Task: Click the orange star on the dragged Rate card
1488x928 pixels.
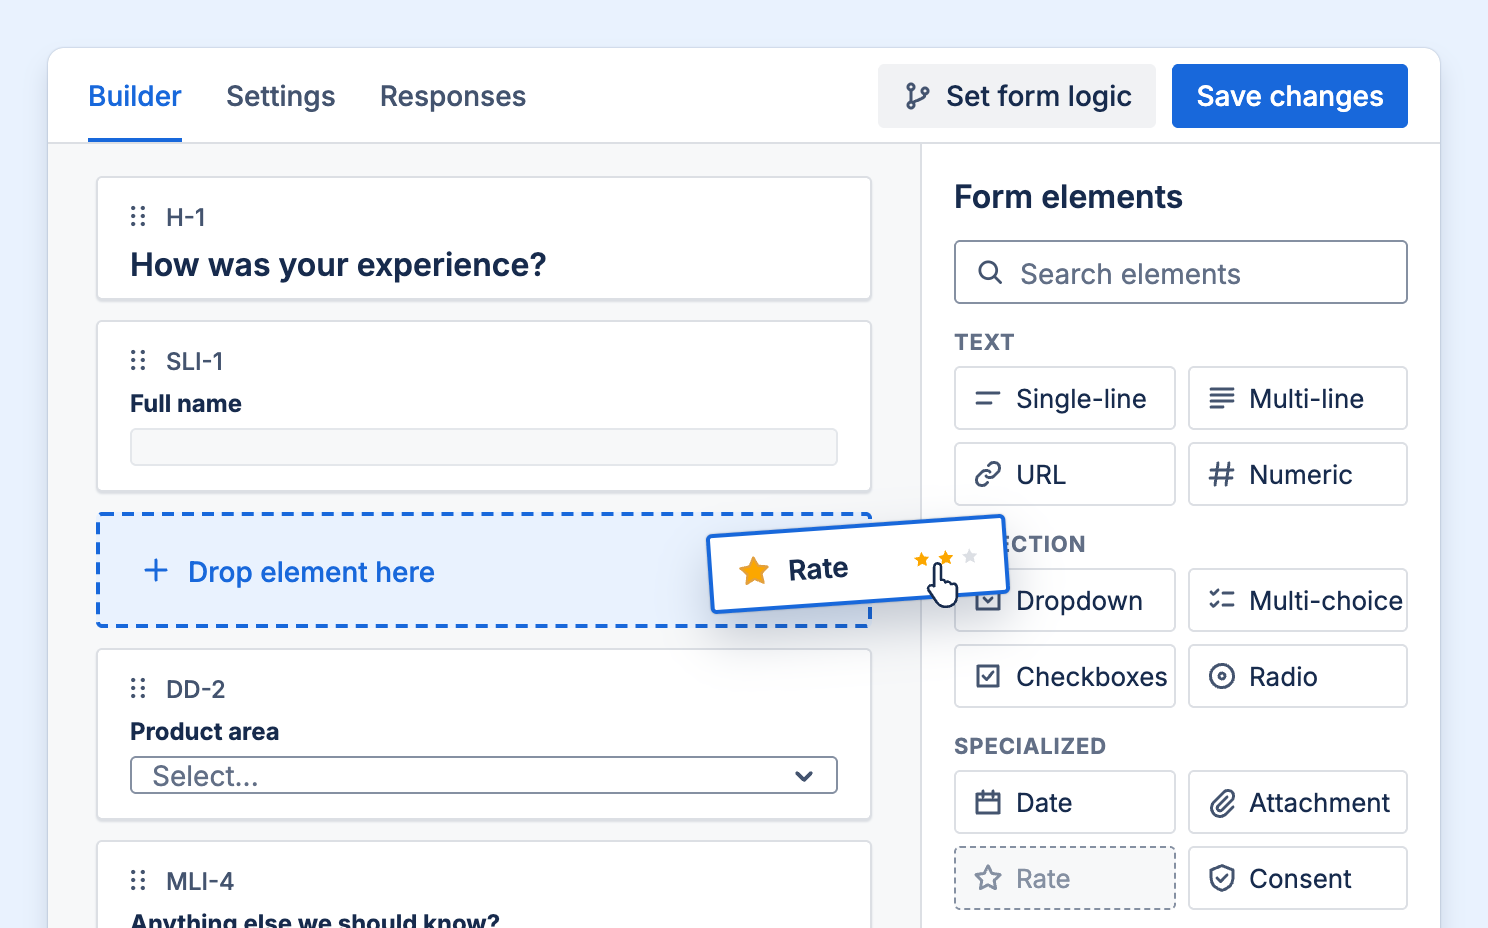Action: [x=754, y=571]
